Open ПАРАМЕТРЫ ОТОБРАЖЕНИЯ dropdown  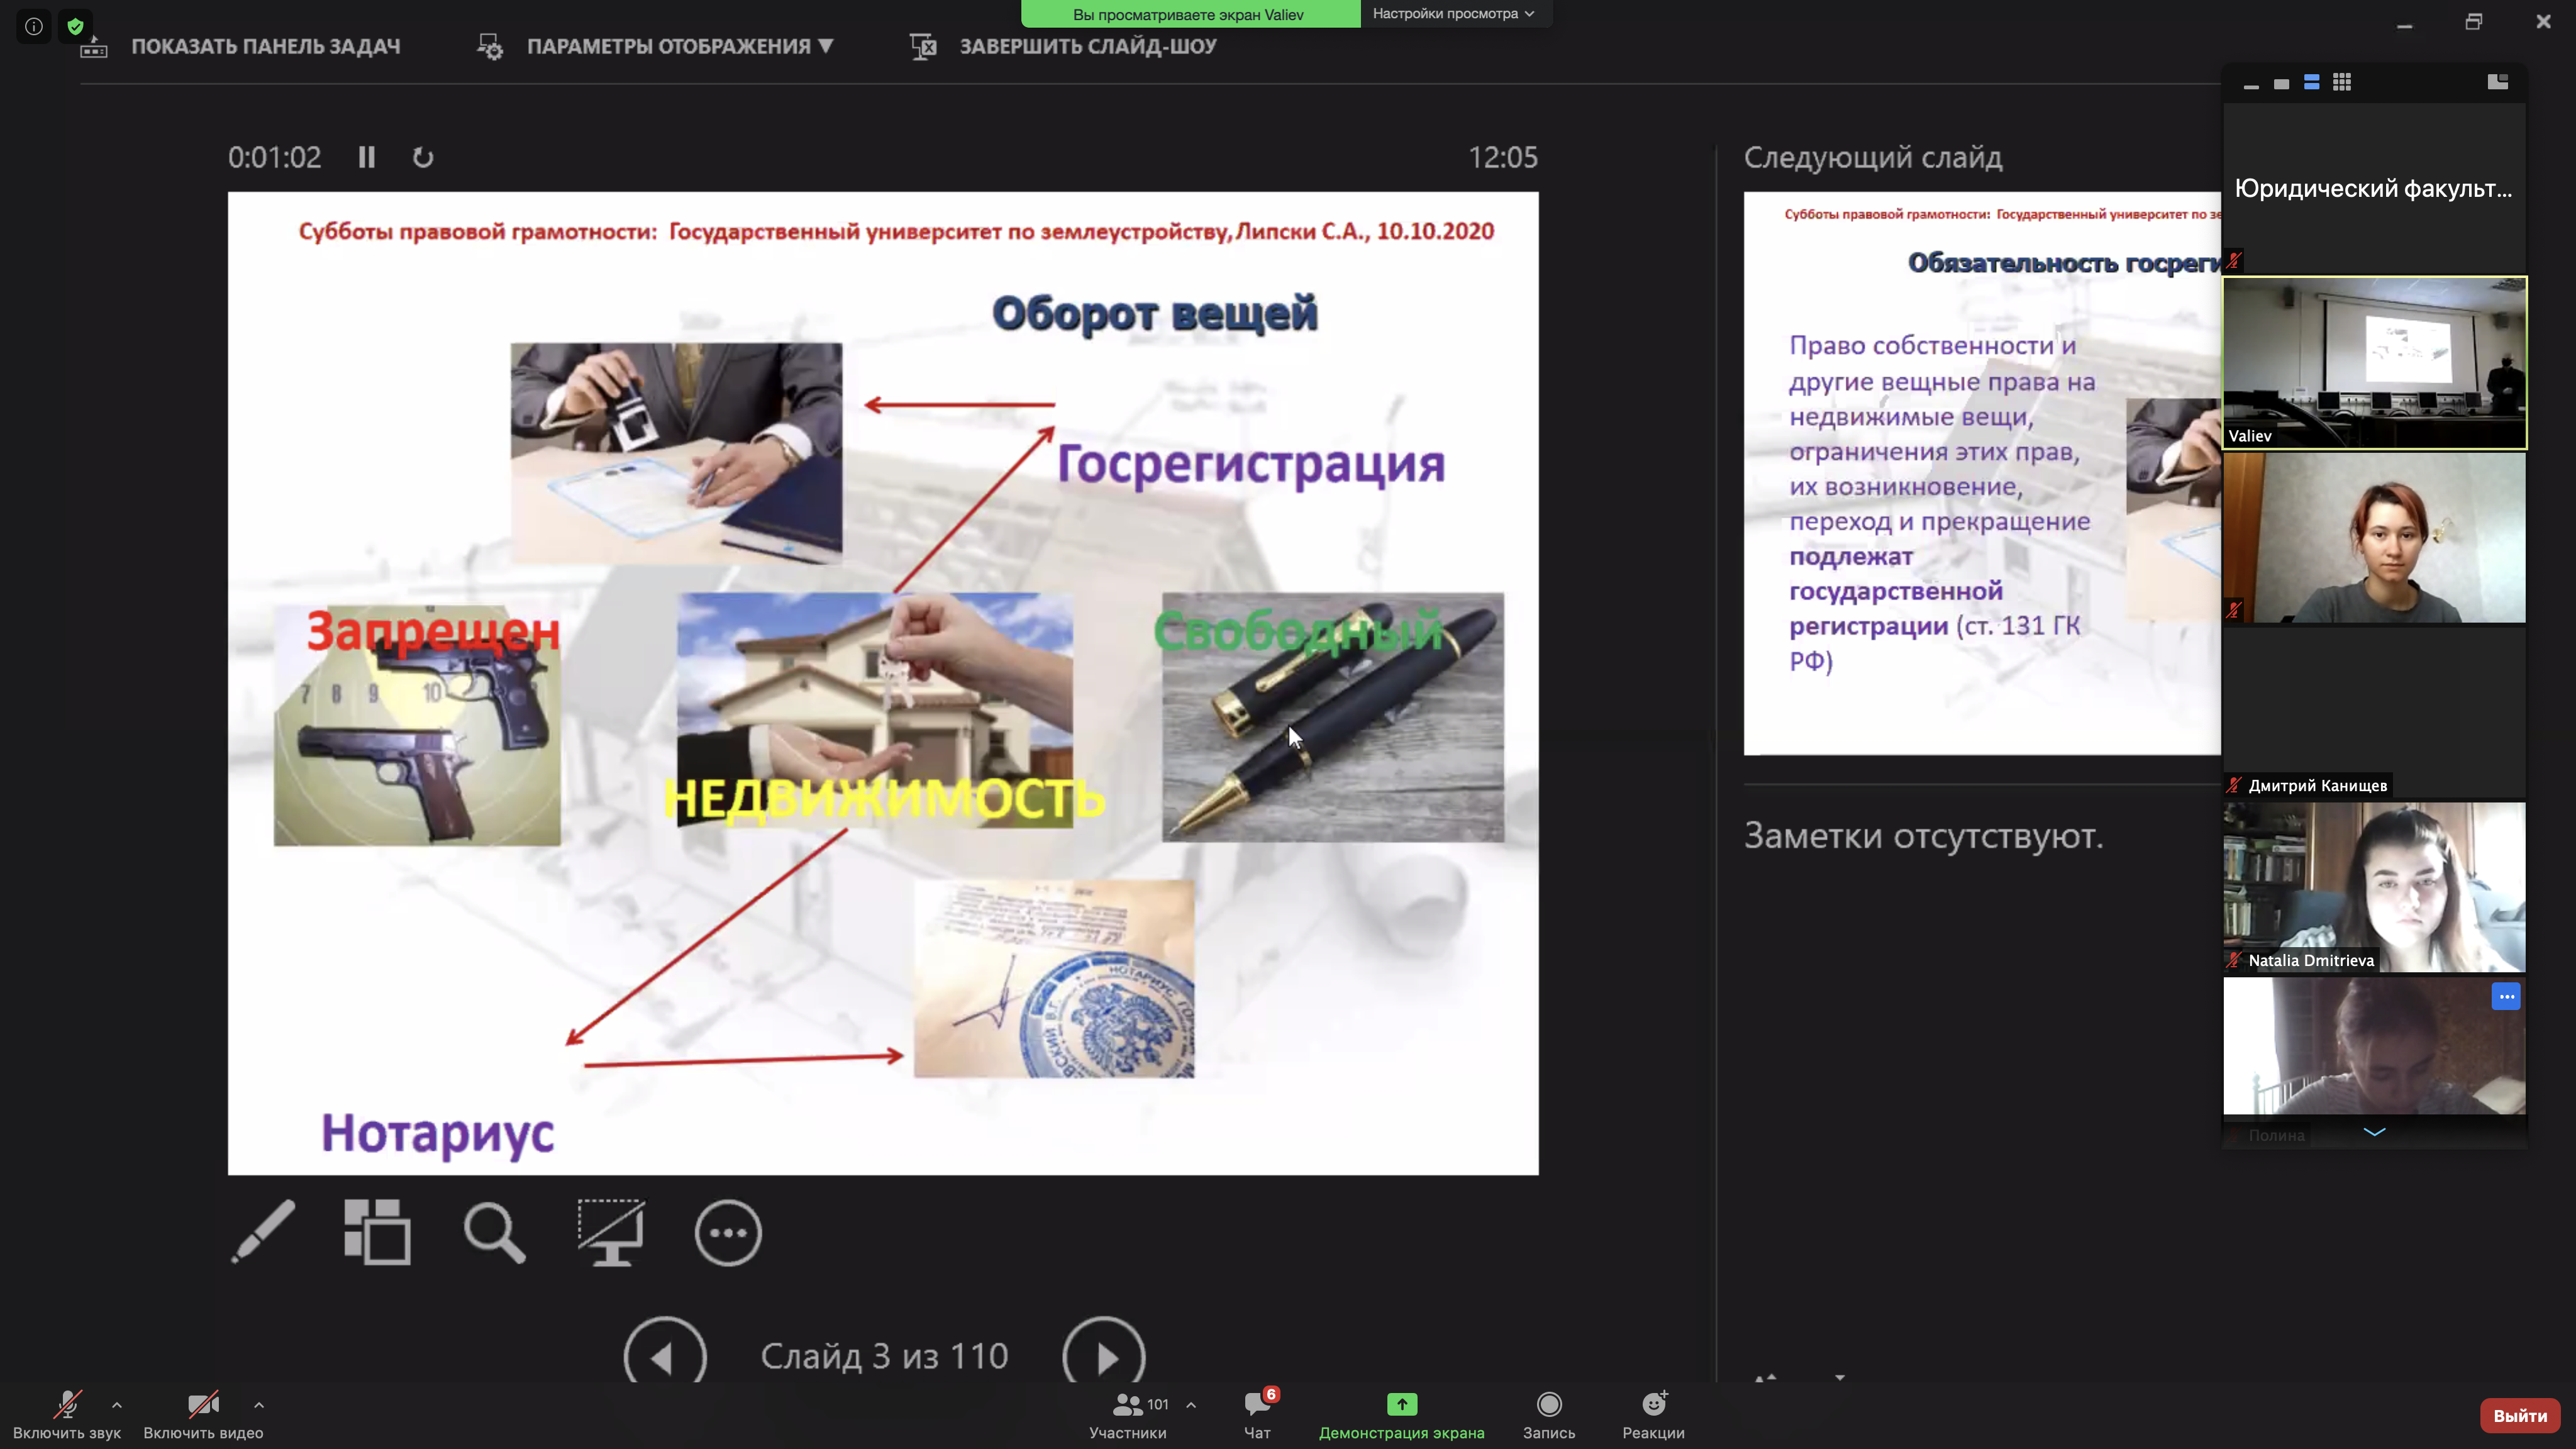tap(655, 46)
